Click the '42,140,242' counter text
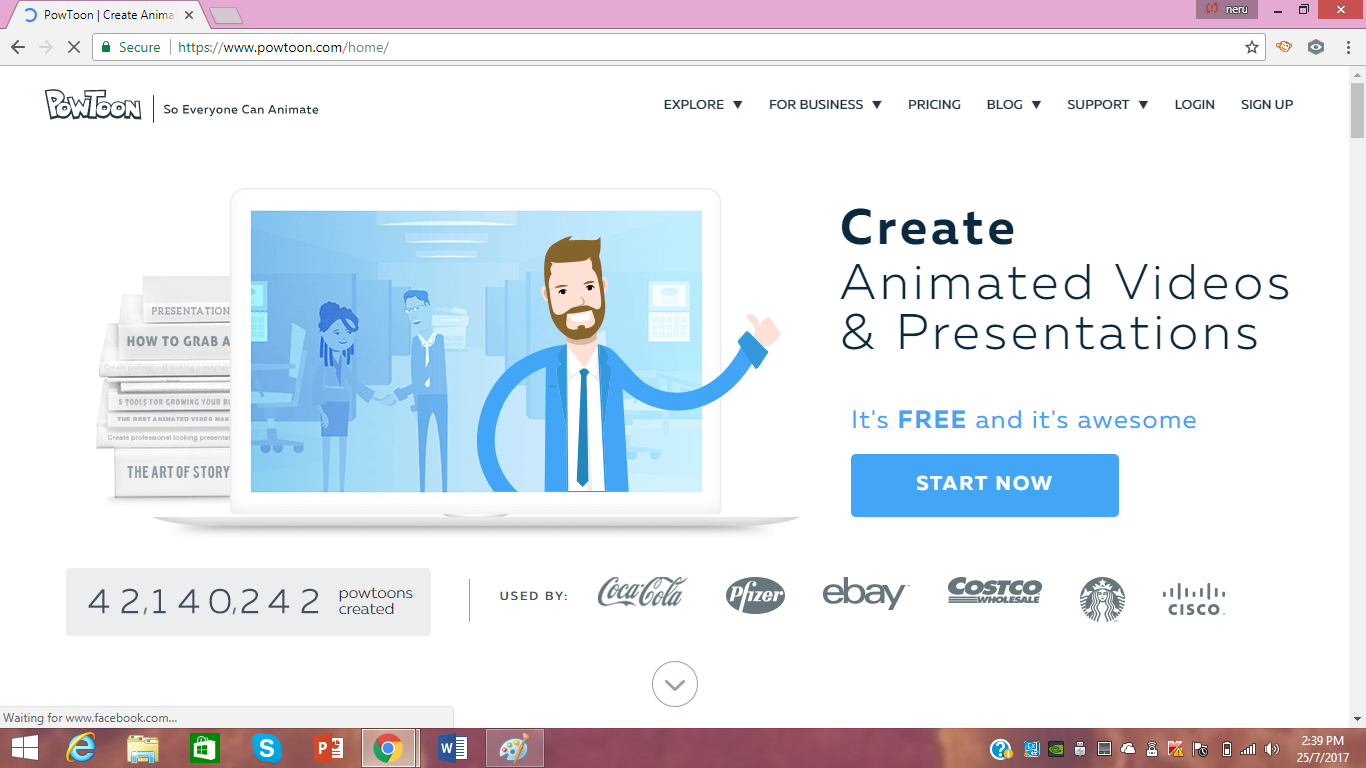This screenshot has width=1366, height=768. (204, 601)
